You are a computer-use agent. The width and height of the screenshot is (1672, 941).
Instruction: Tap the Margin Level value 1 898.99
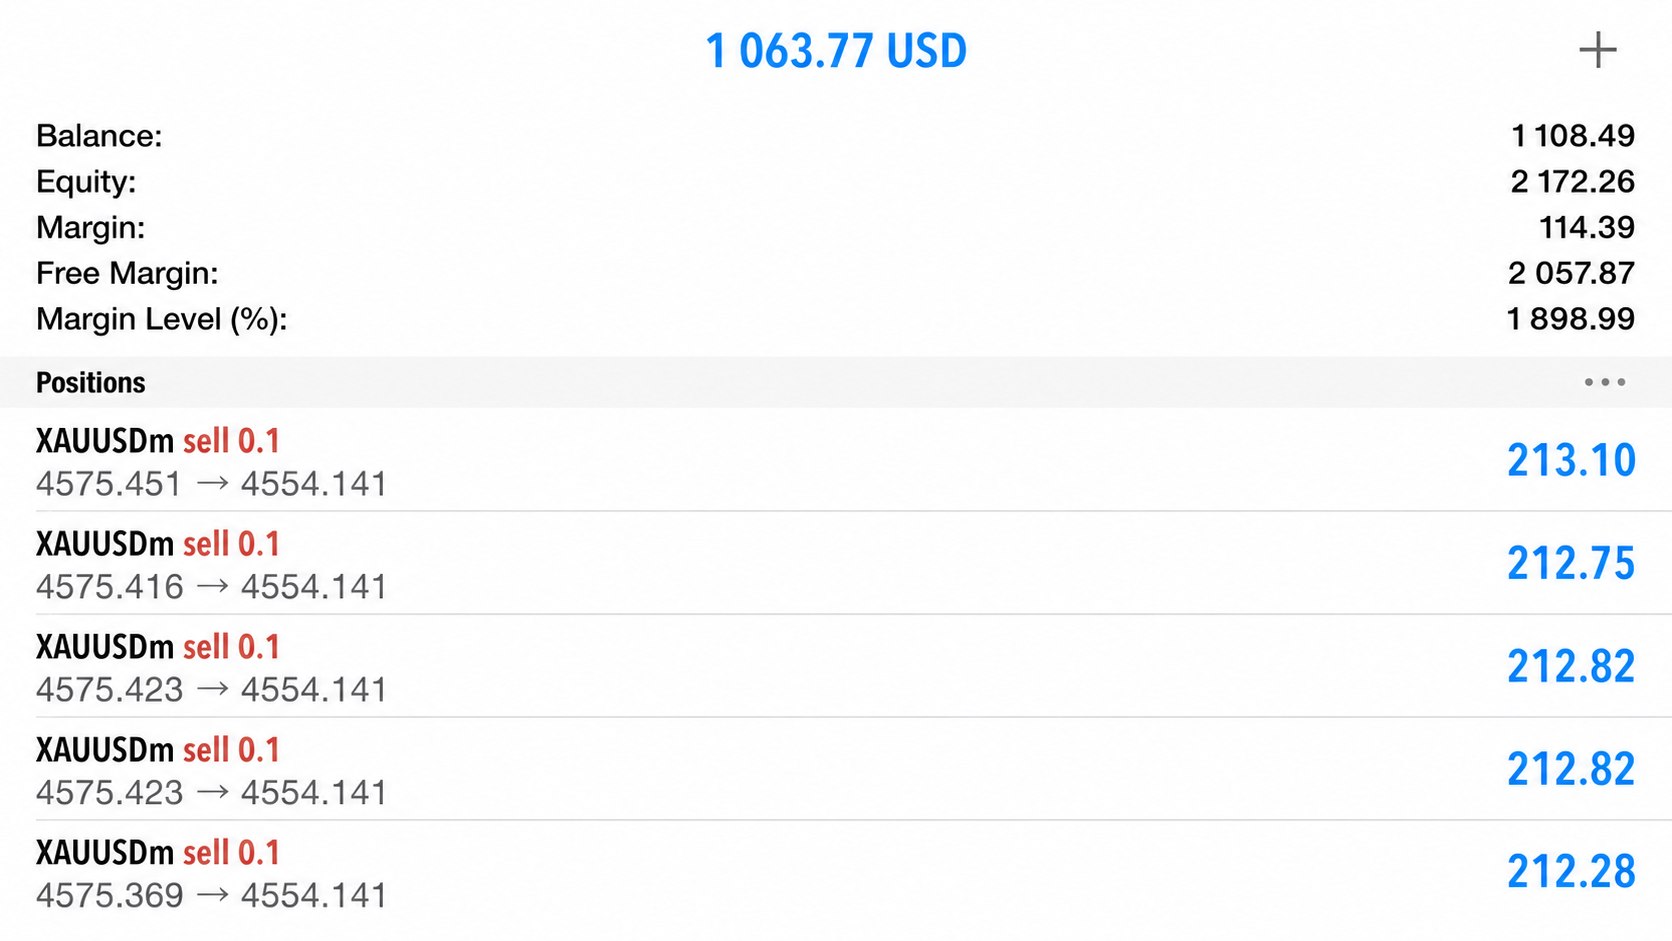pyautogui.click(x=1570, y=319)
